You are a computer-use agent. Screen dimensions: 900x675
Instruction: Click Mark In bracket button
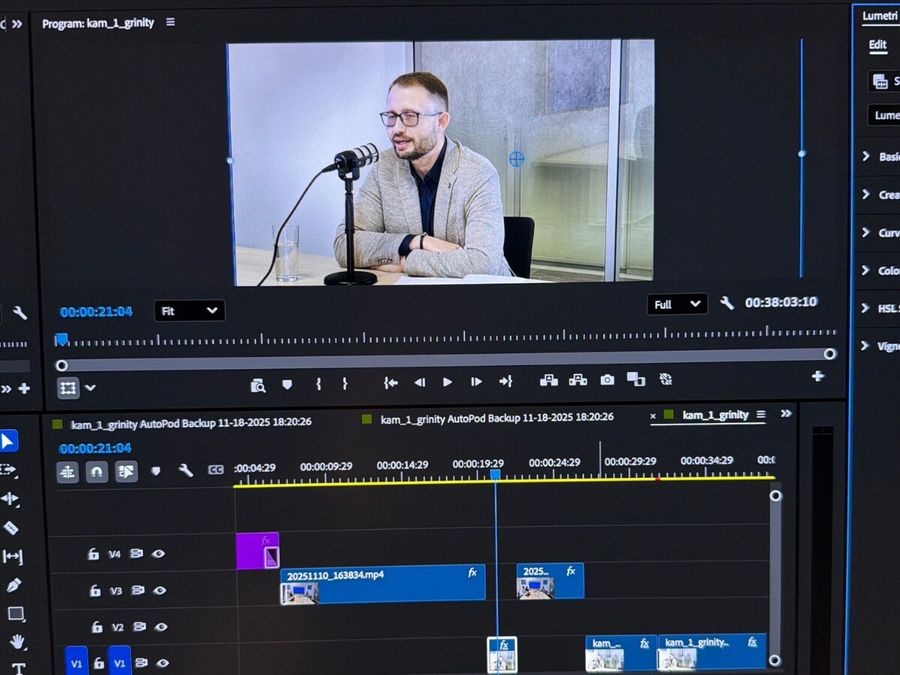coord(319,383)
